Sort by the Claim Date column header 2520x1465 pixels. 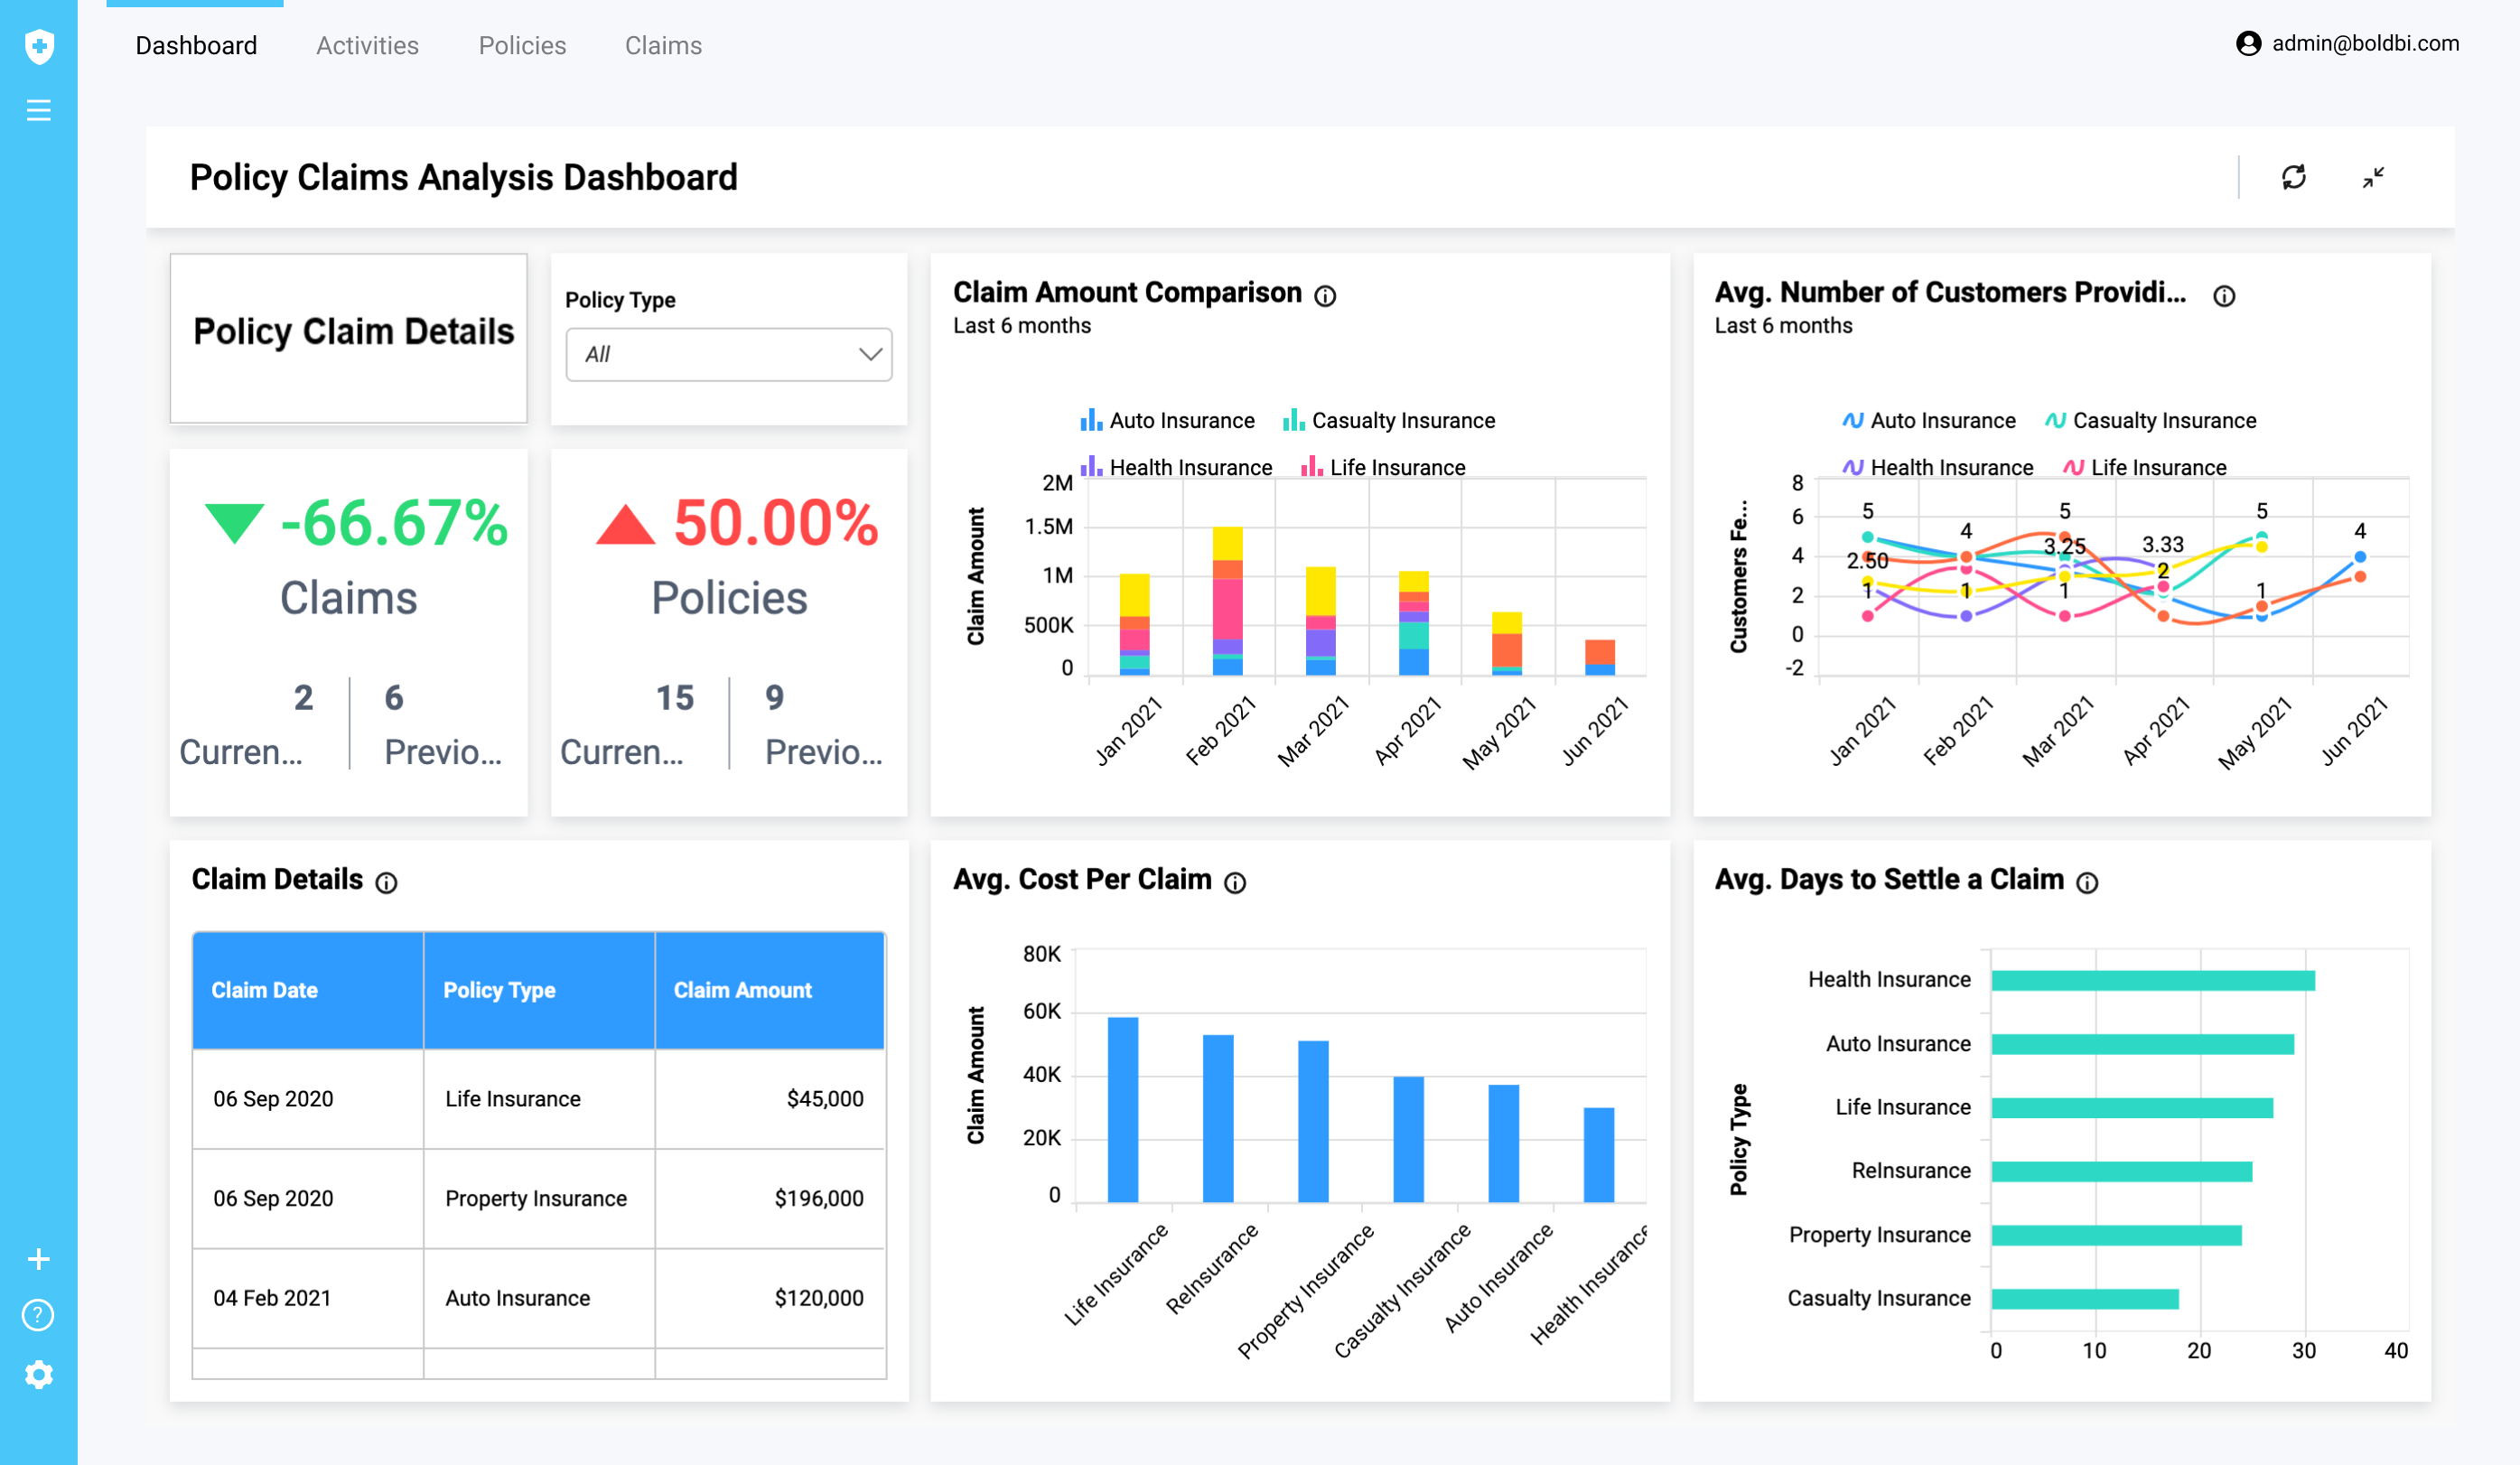tap(308, 991)
